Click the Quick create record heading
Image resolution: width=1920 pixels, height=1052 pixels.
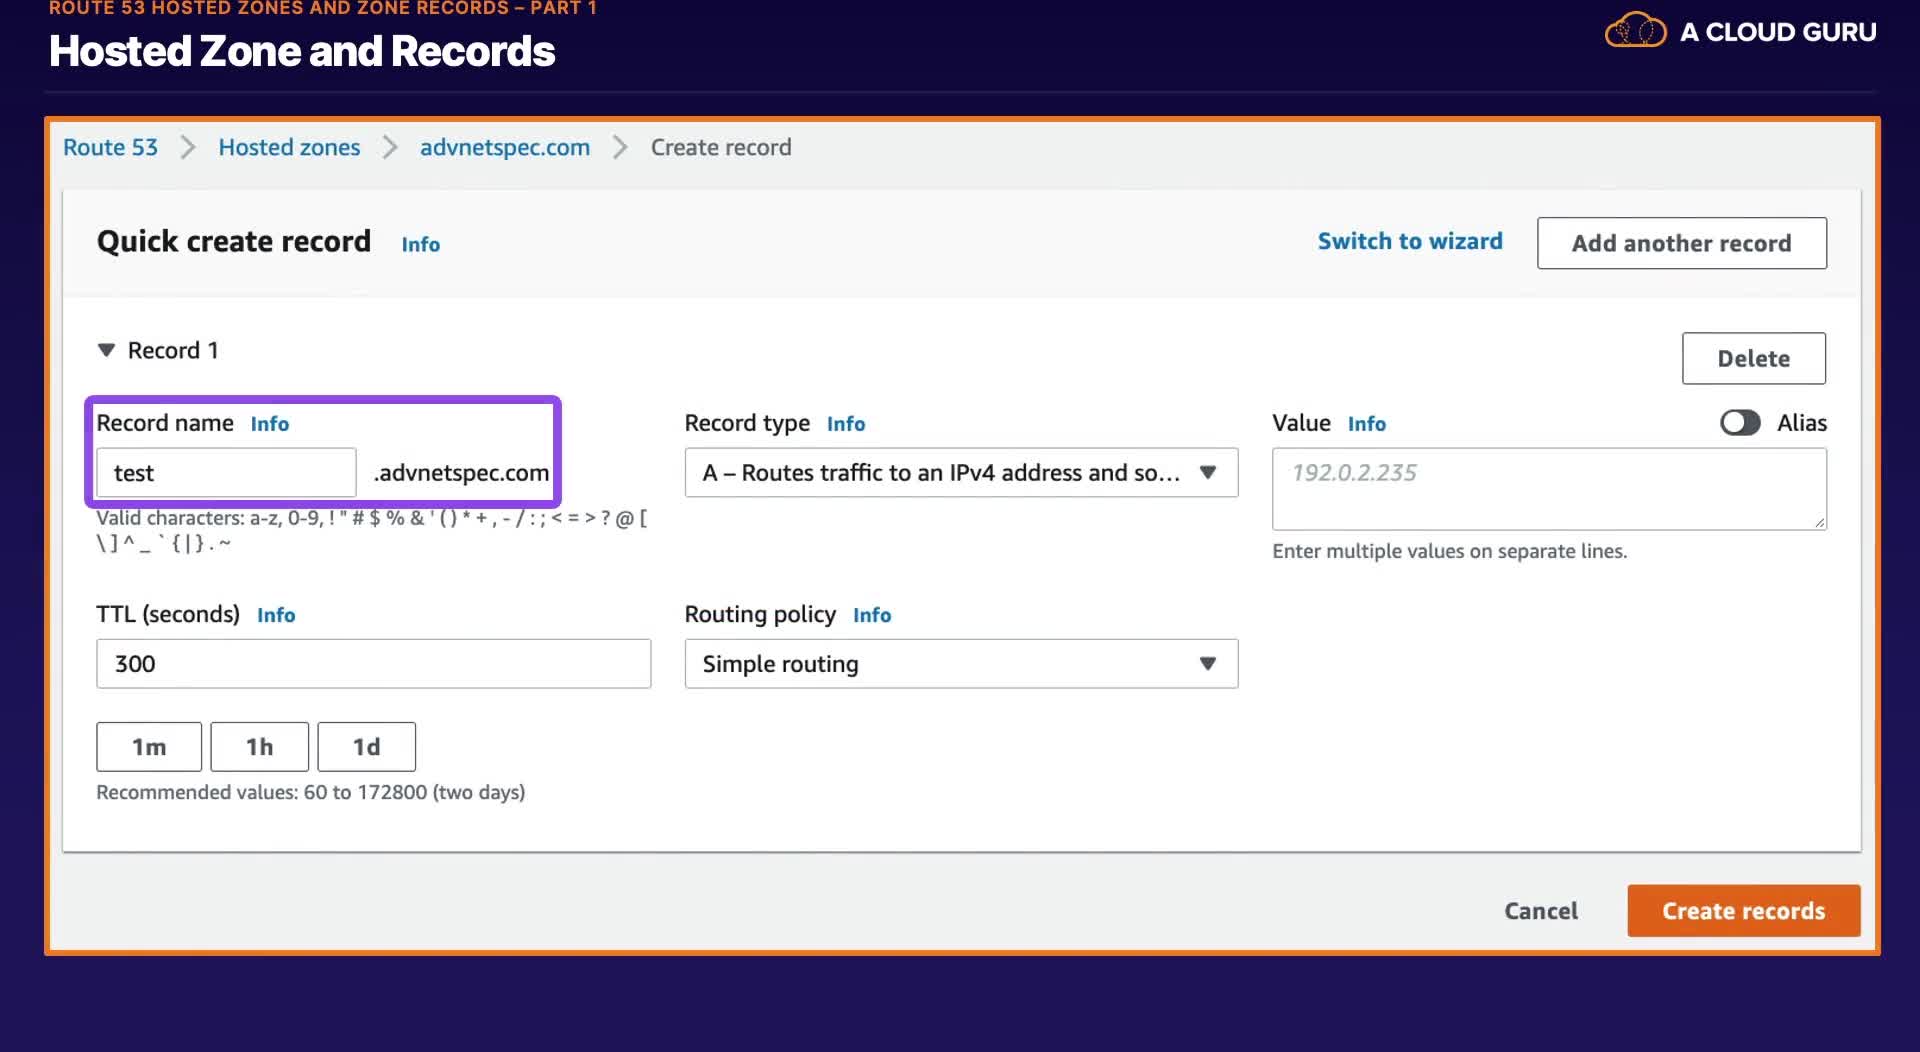234,241
